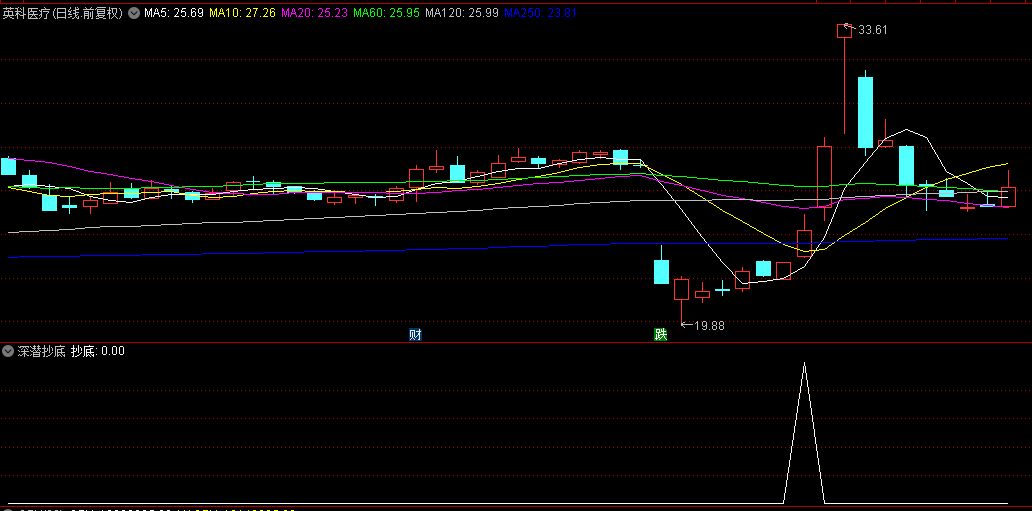Click the 33.61 high price label

coord(873,30)
